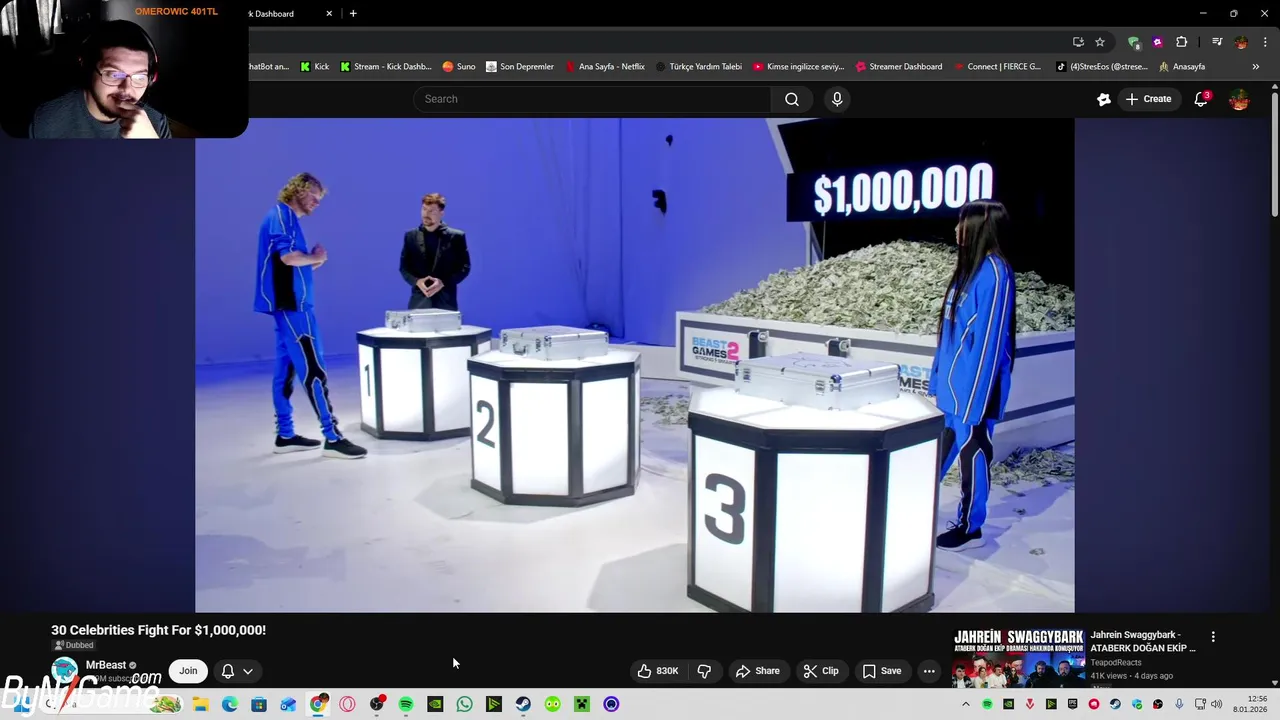Image resolution: width=1280 pixels, height=720 pixels.
Task: Open the purple extension icon in toolbar
Action: point(1157,42)
